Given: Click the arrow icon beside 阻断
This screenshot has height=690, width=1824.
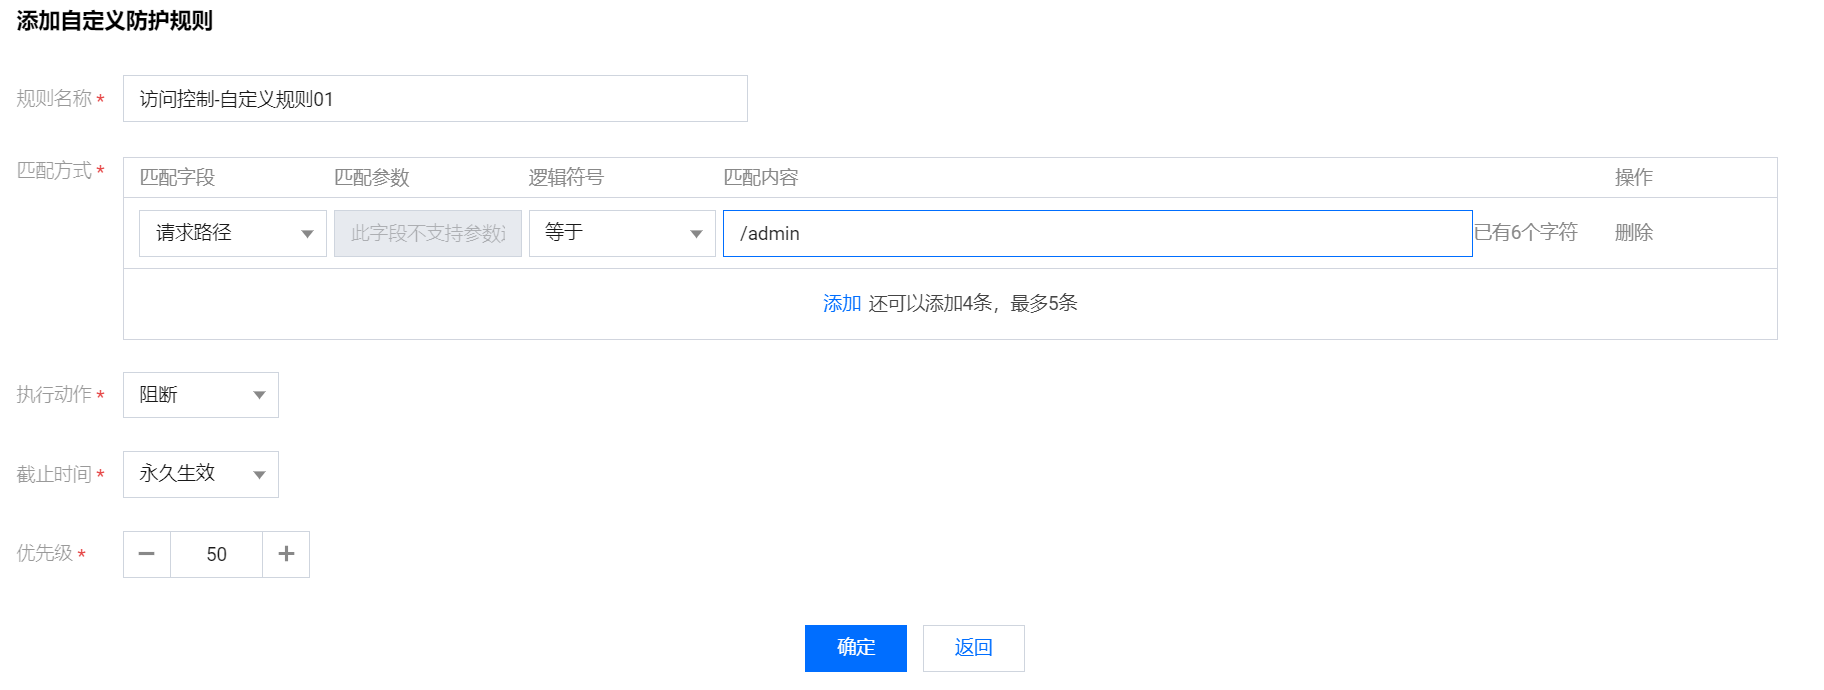Looking at the screenshot, I should [x=259, y=395].
